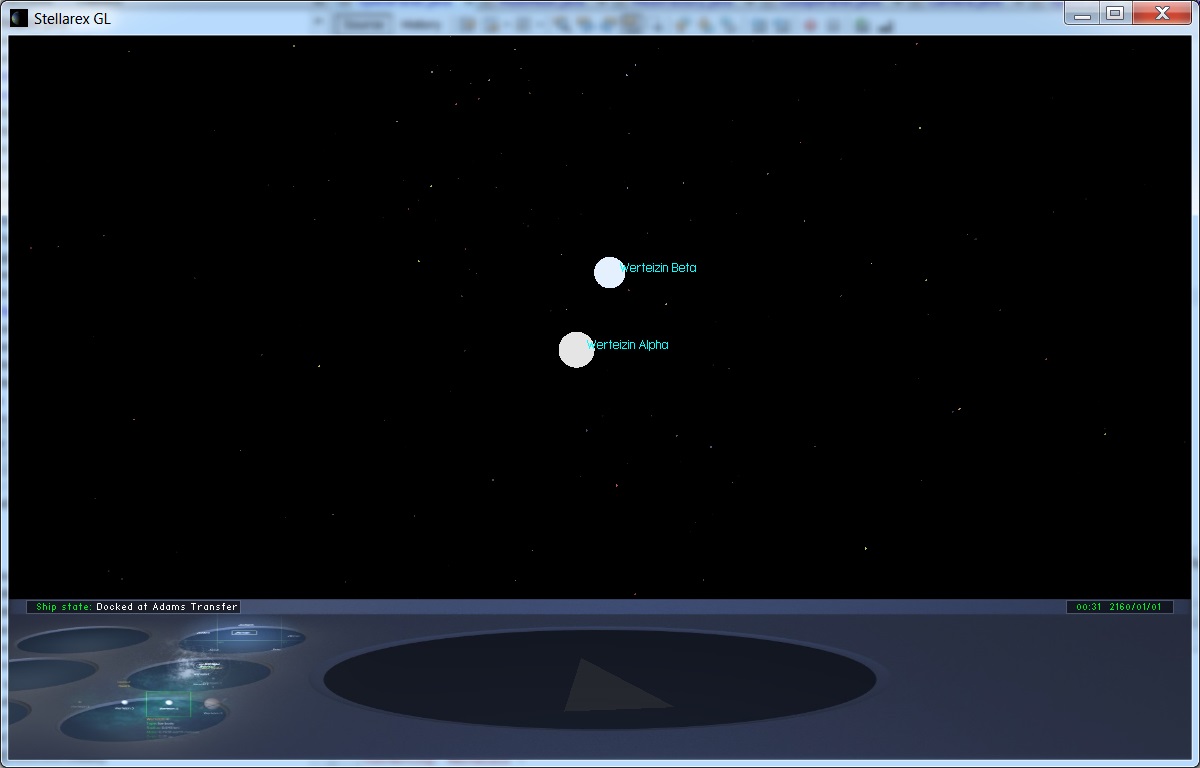This screenshot has height=768, width=1200.
Task: Click the empty middle-left oval panel
Action: pos(50,674)
